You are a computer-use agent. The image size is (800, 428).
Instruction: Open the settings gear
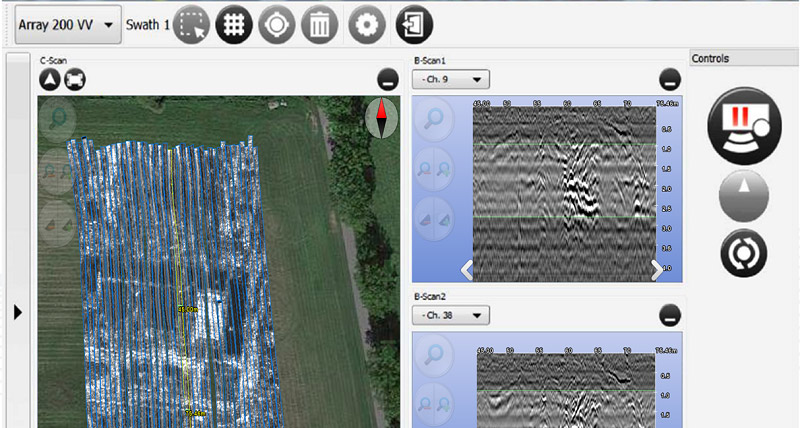pyautogui.click(x=367, y=26)
